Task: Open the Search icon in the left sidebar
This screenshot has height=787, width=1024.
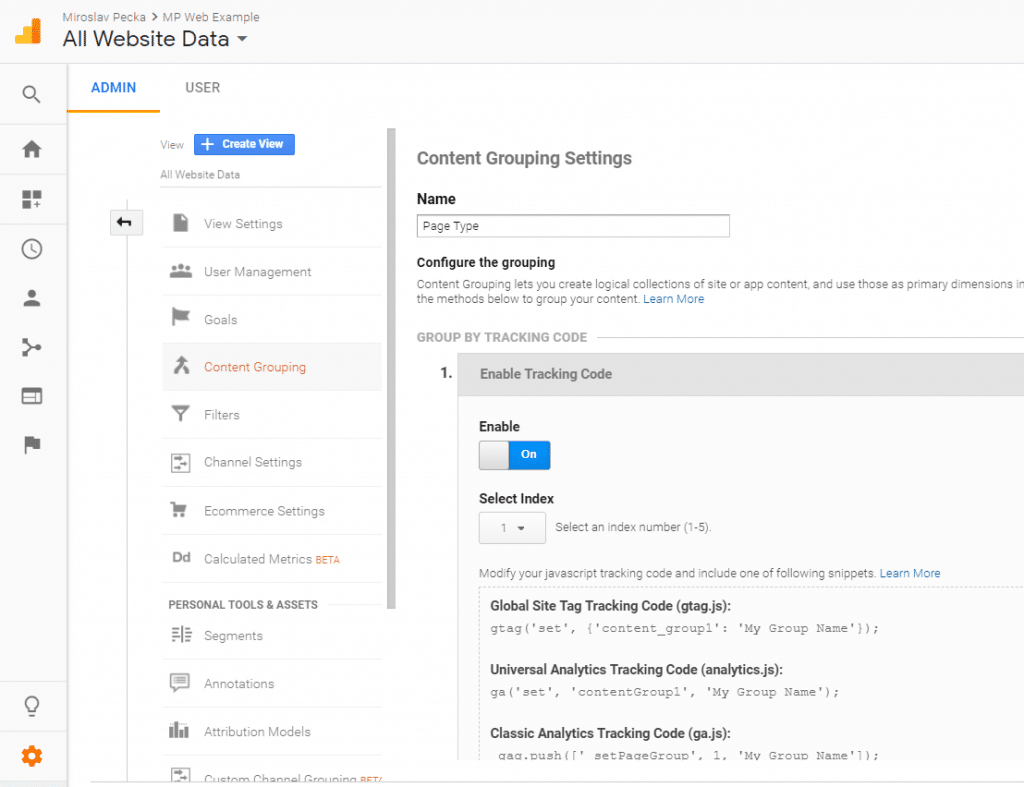Action: pos(31,93)
